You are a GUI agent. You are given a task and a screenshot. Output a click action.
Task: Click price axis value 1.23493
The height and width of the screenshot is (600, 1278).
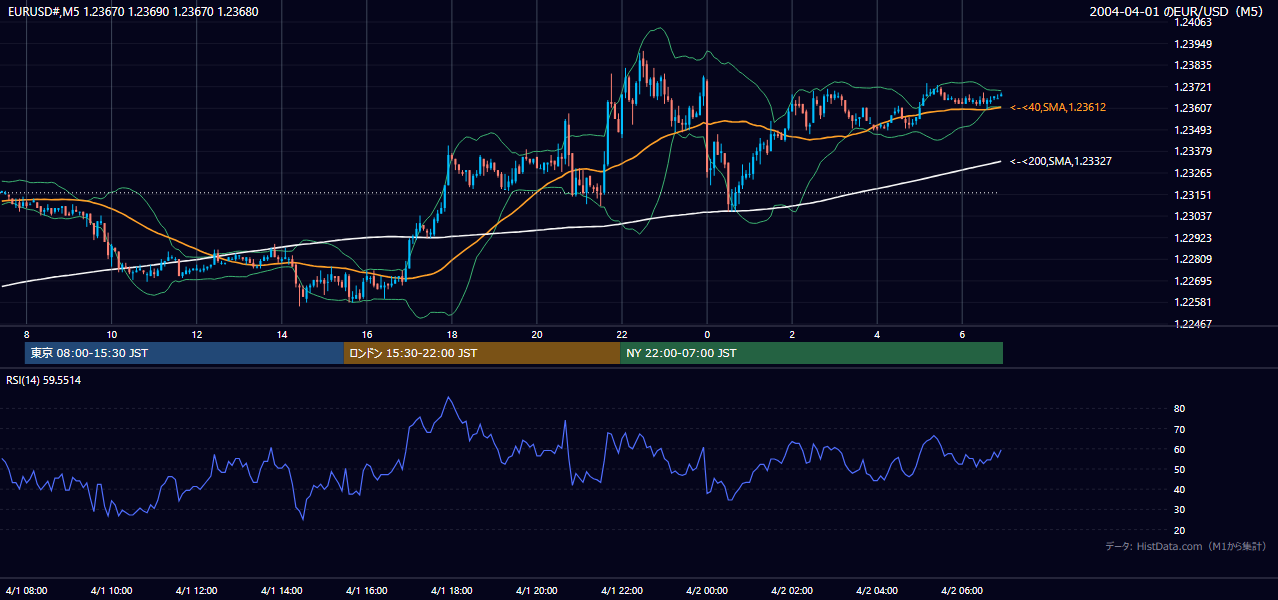(x=1192, y=130)
